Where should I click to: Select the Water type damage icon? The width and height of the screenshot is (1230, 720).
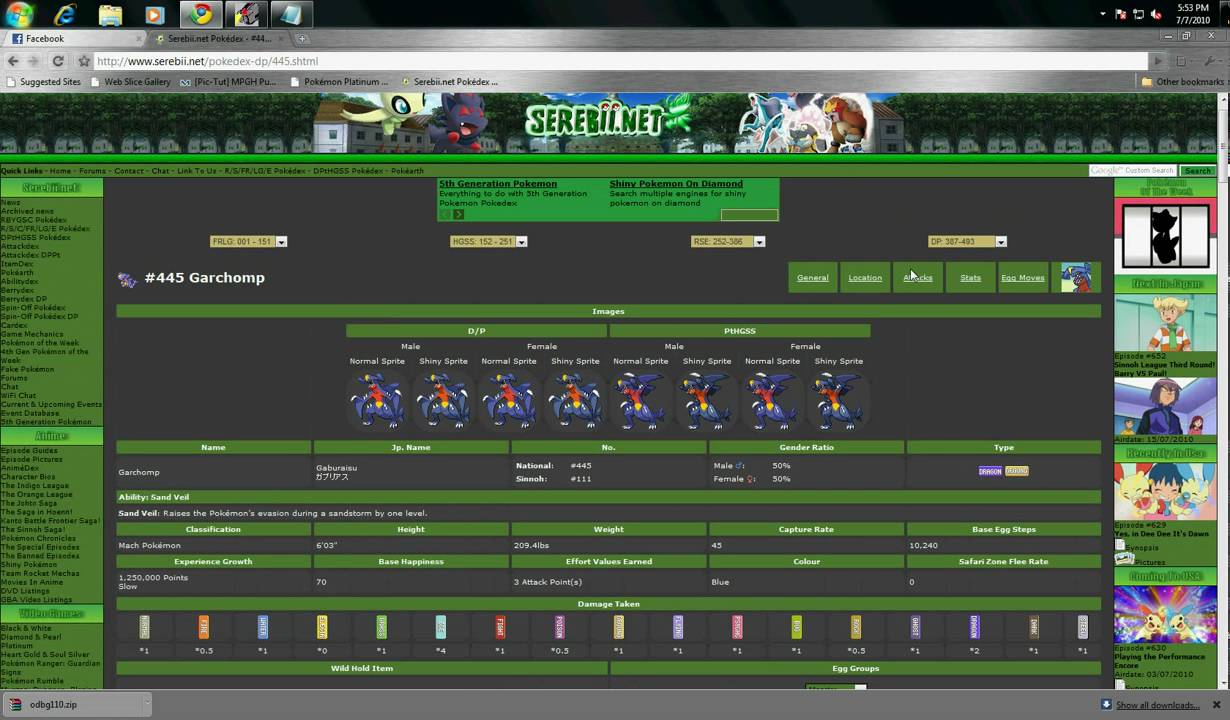pos(263,627)
